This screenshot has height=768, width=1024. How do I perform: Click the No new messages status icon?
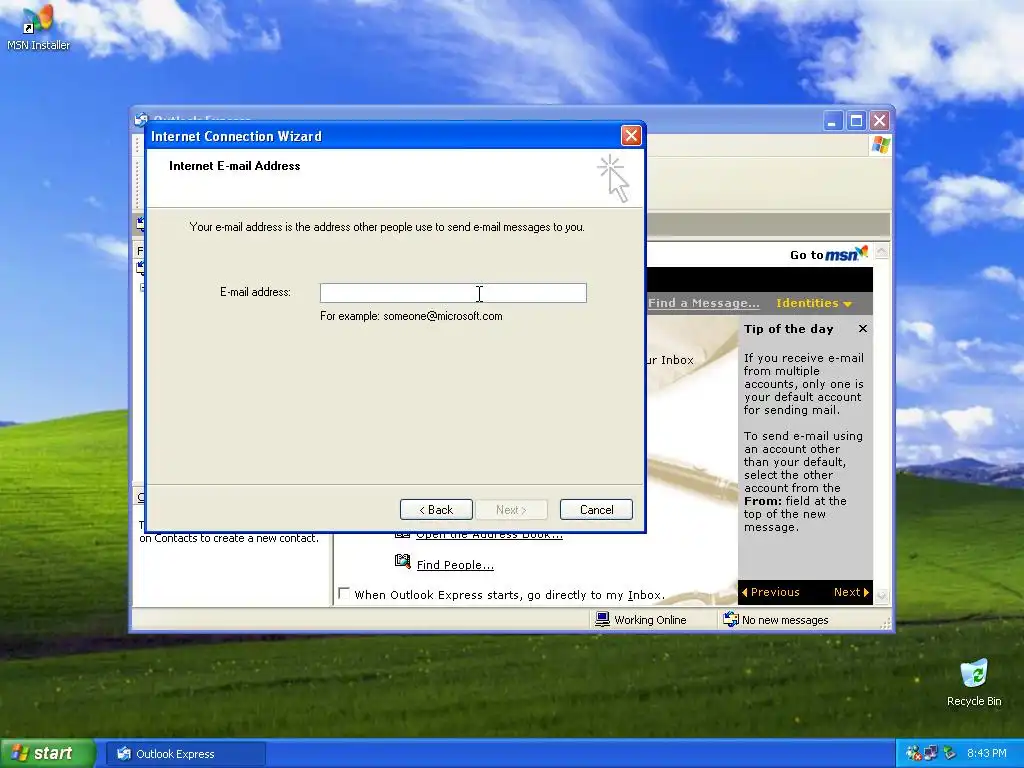tap(731, 619)
